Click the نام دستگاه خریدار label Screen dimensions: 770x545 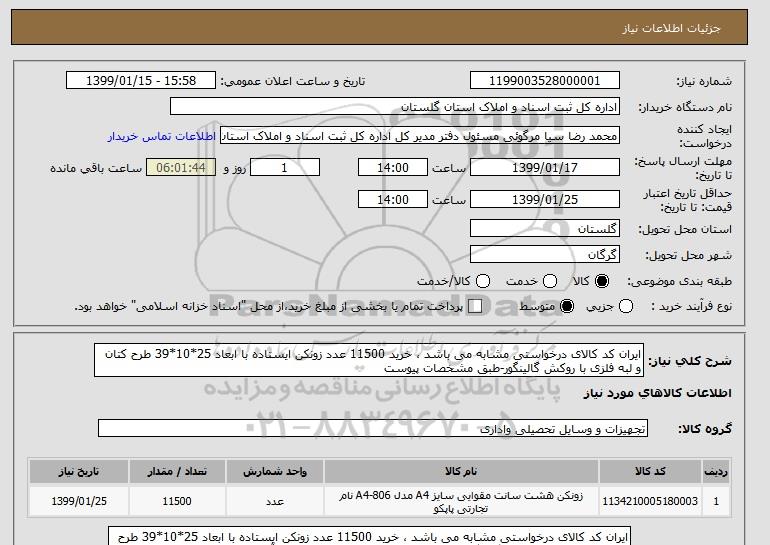(x=685, y=107)
